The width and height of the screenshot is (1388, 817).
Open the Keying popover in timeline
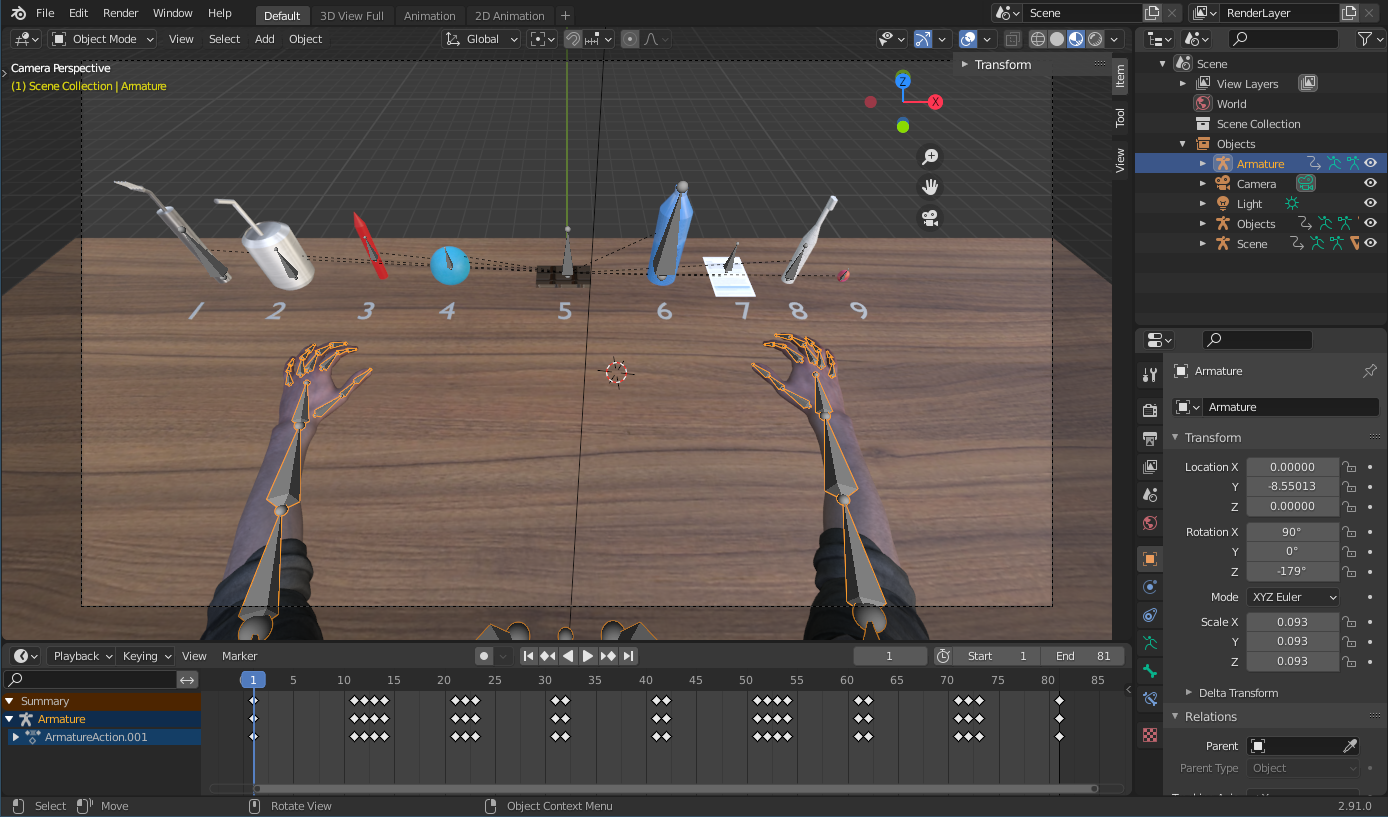click(x=146, y=656)
